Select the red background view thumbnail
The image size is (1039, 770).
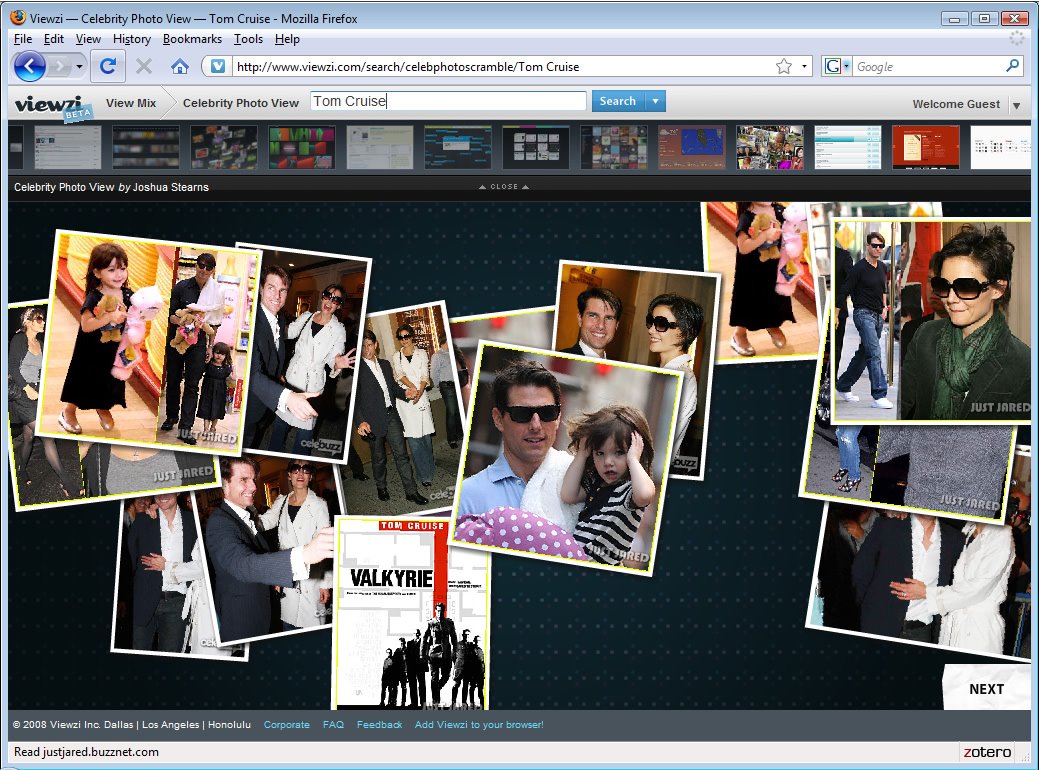coord(926,147)
